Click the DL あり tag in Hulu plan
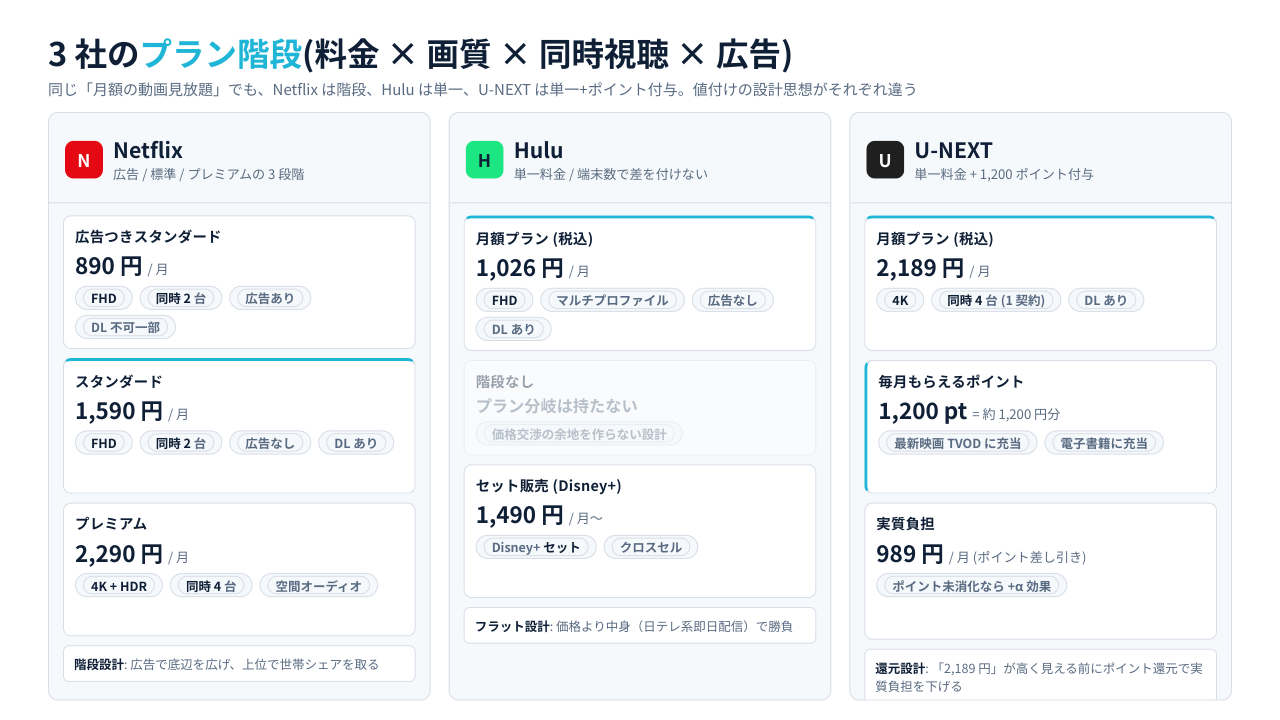Image resolution: width=1280 pixels, height=720 pixels. click(514, 329)
